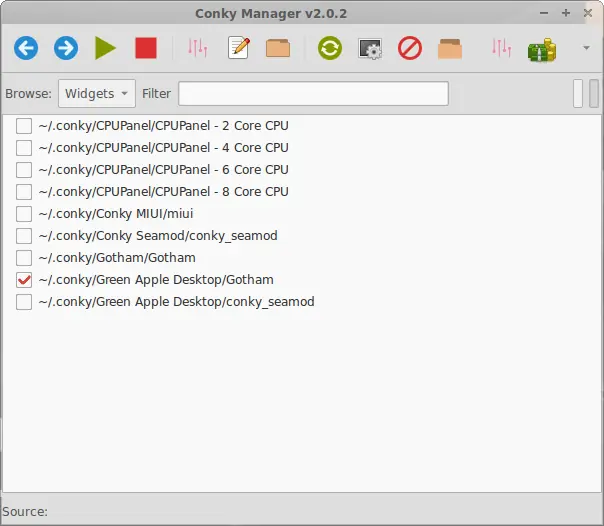Close the Conky Manager window

[x=588, y=13]
